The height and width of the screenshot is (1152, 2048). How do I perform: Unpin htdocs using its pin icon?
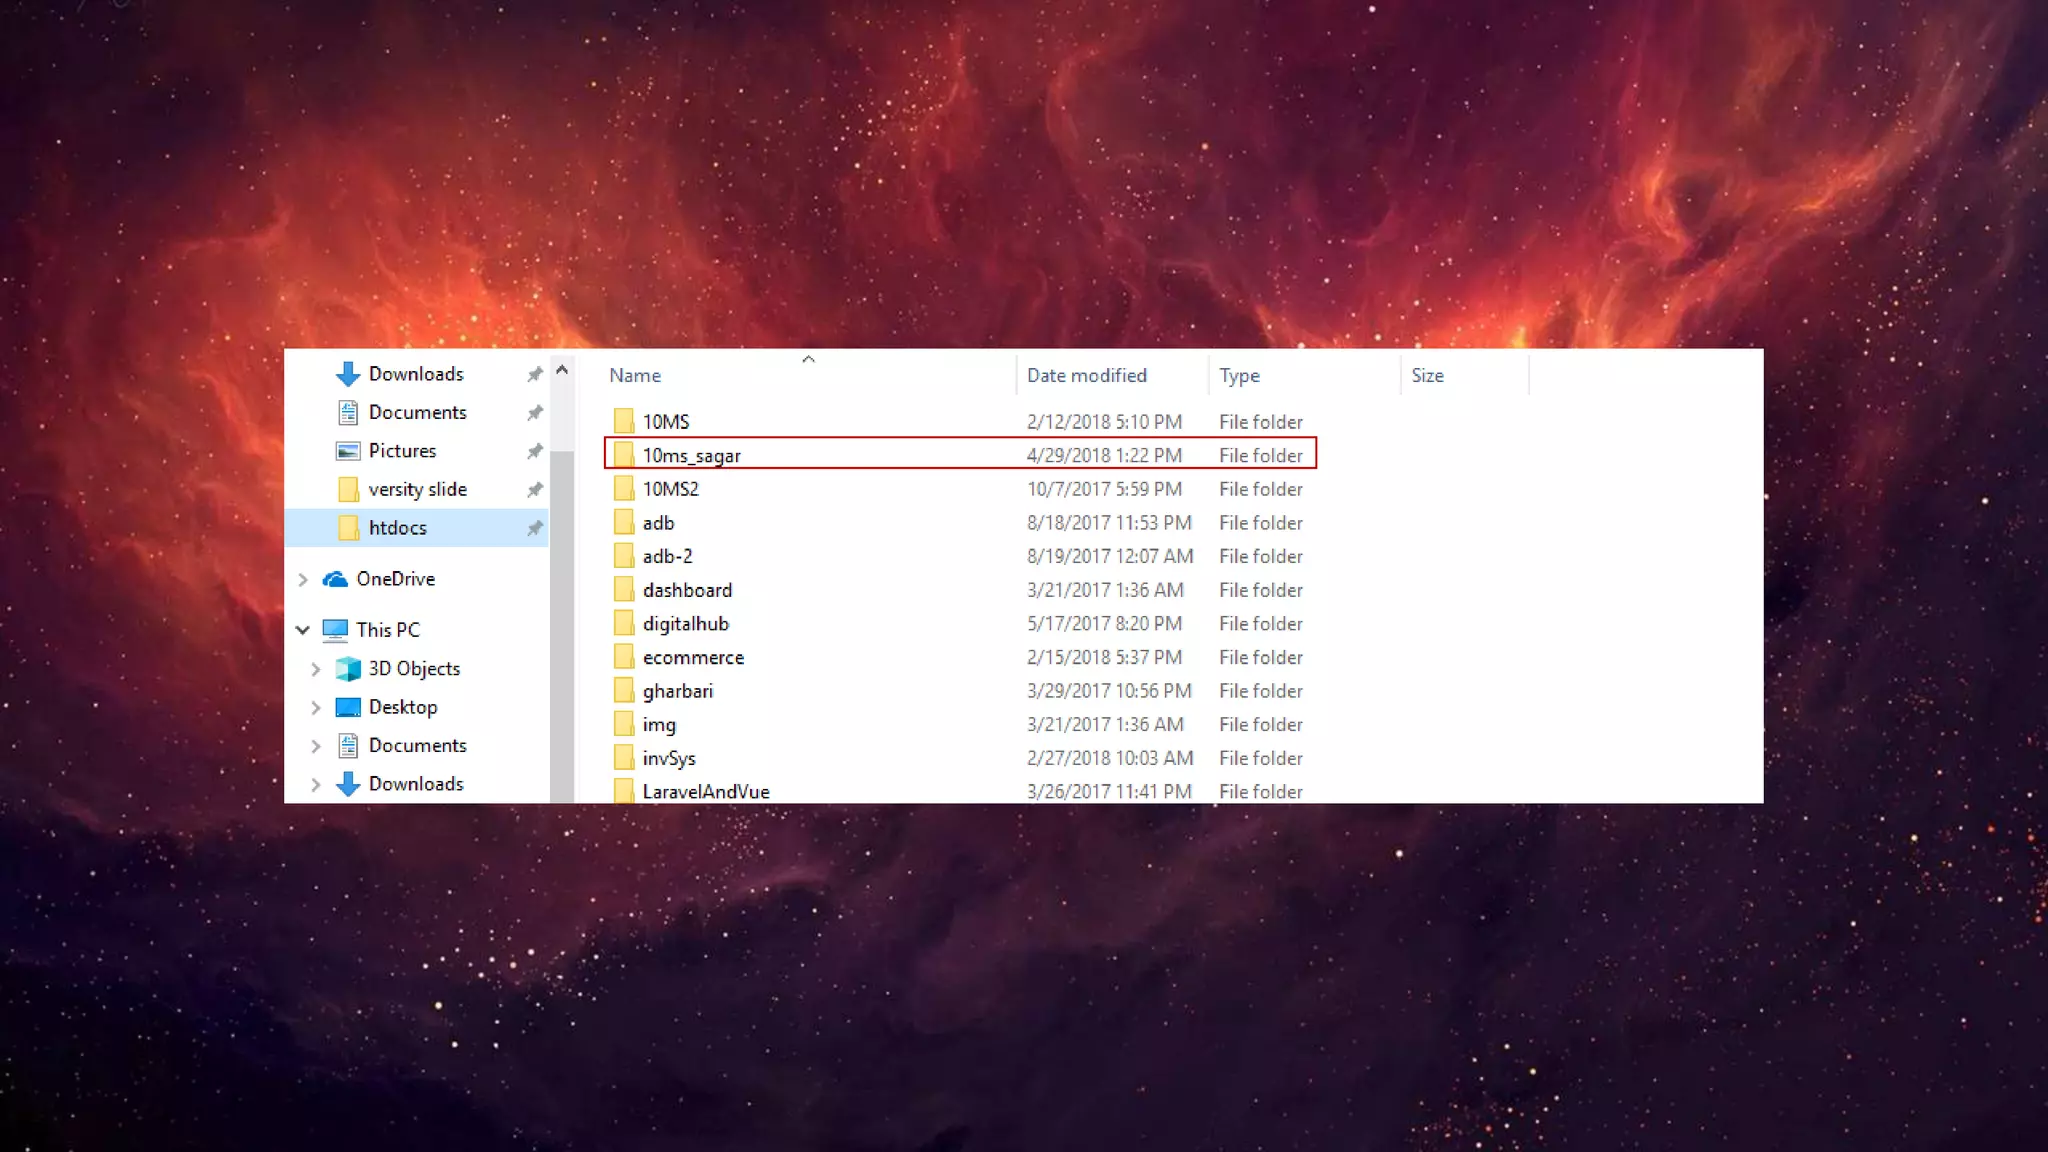[x=535, y=528]
